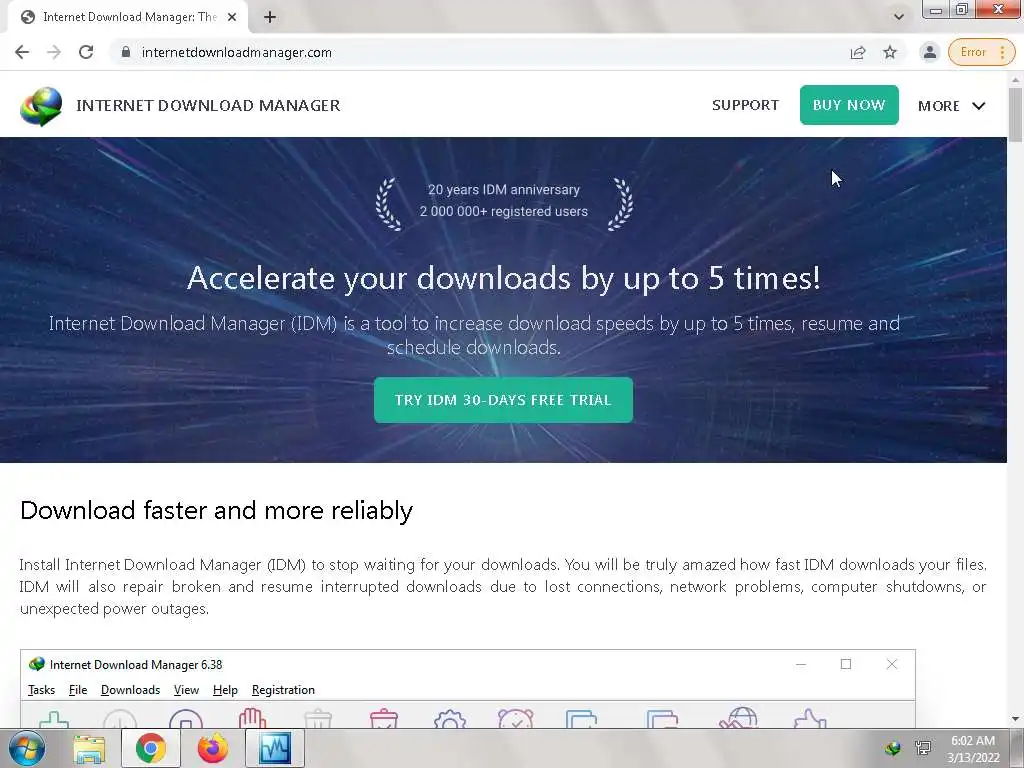The height and width of the screenshot is (768, 1024).
Task: Bookmark this page with star icon
Action: [890, 52]
